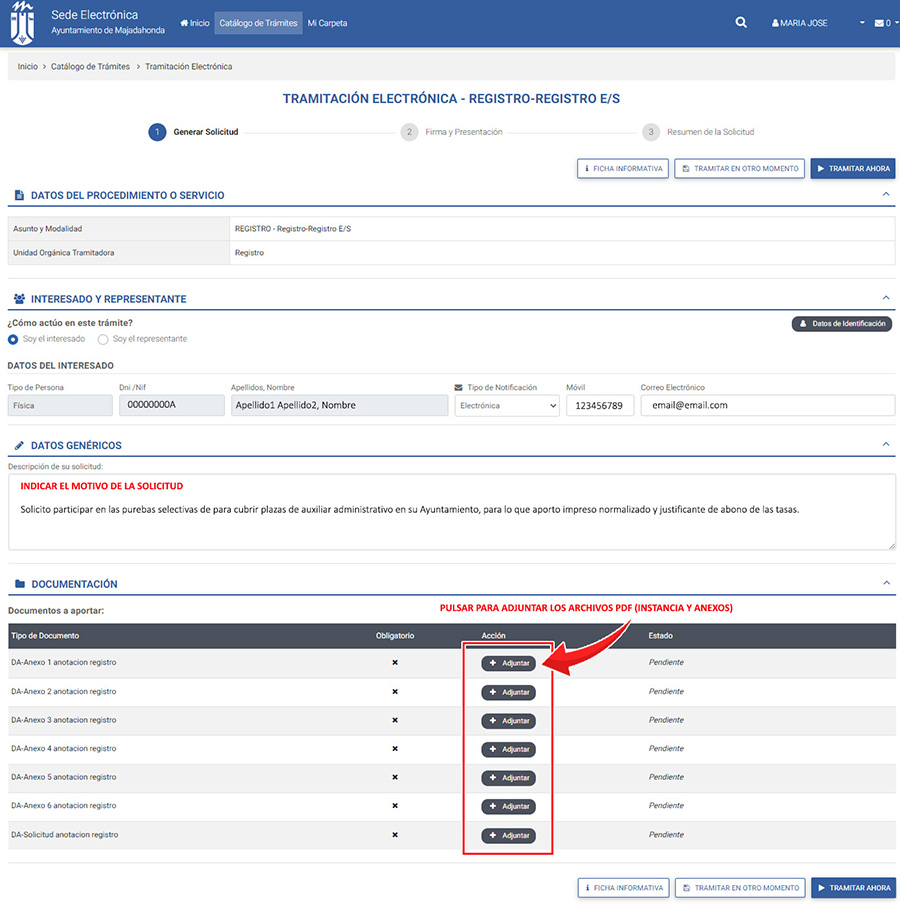This screenshot has height=904, width=900.
Task: Click the search magnifier icon in the header
Action: 740,22
